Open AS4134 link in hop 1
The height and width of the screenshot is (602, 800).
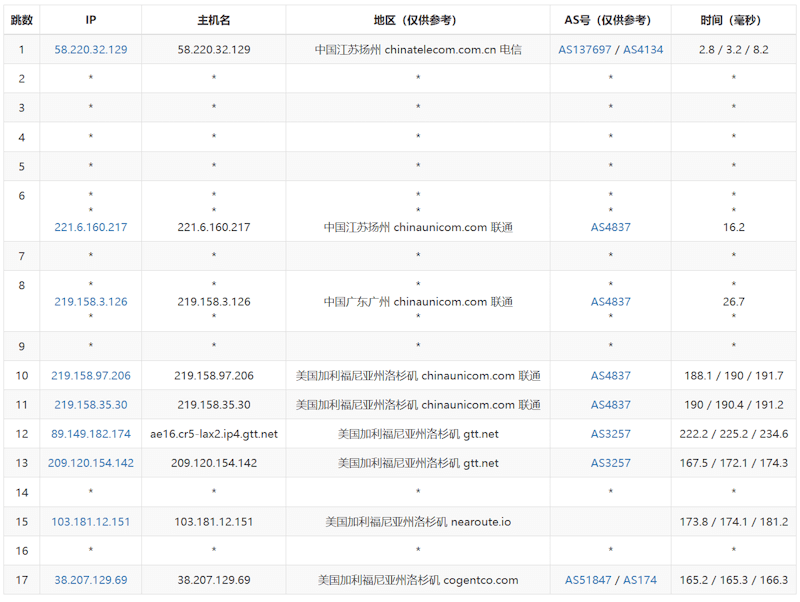643,49
